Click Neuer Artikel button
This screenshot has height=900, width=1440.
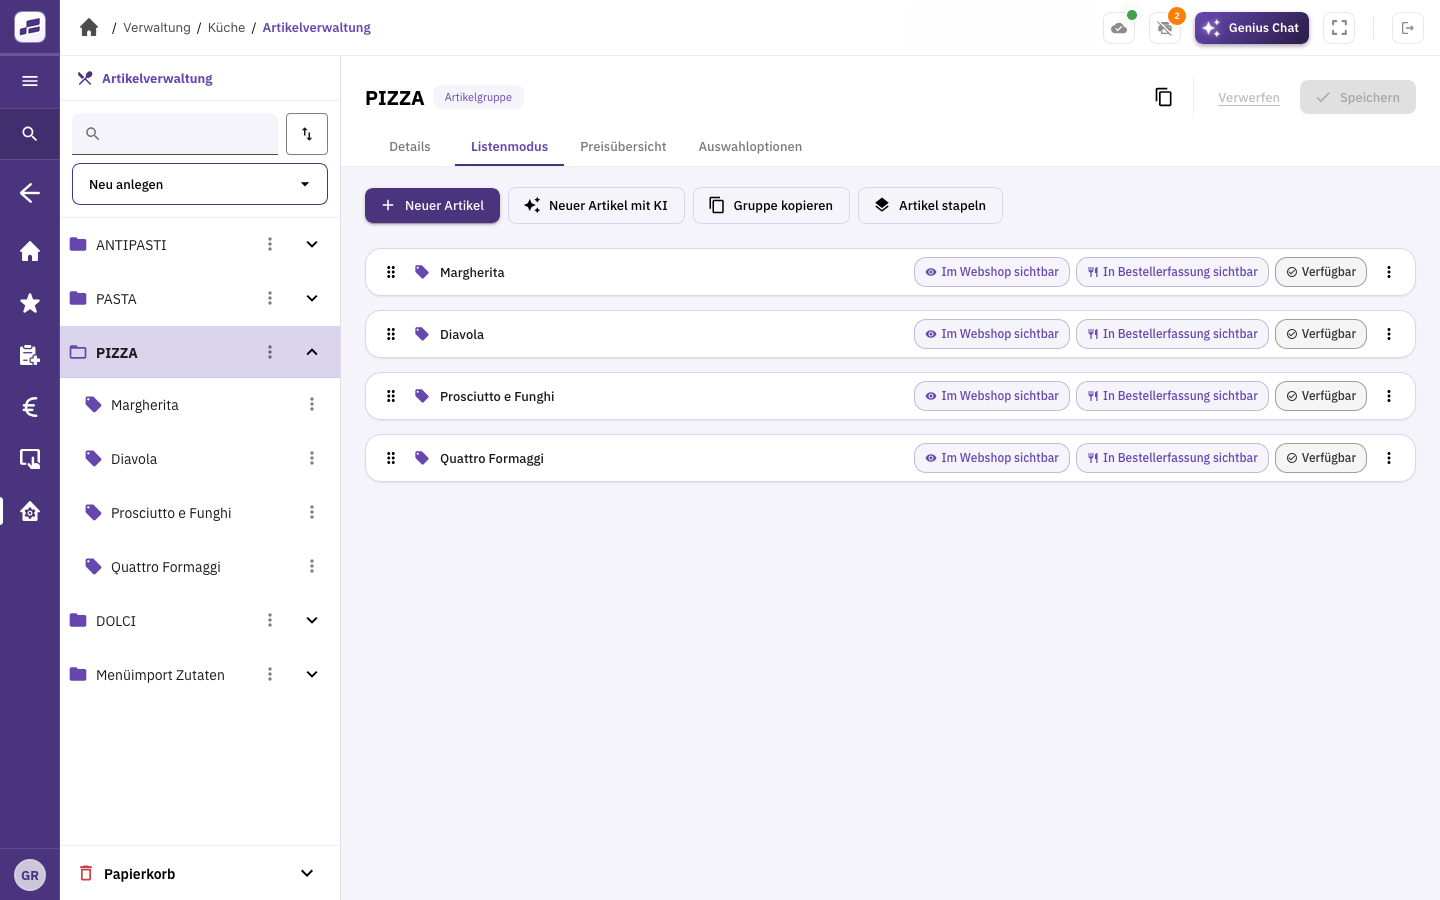click(432, 205)
